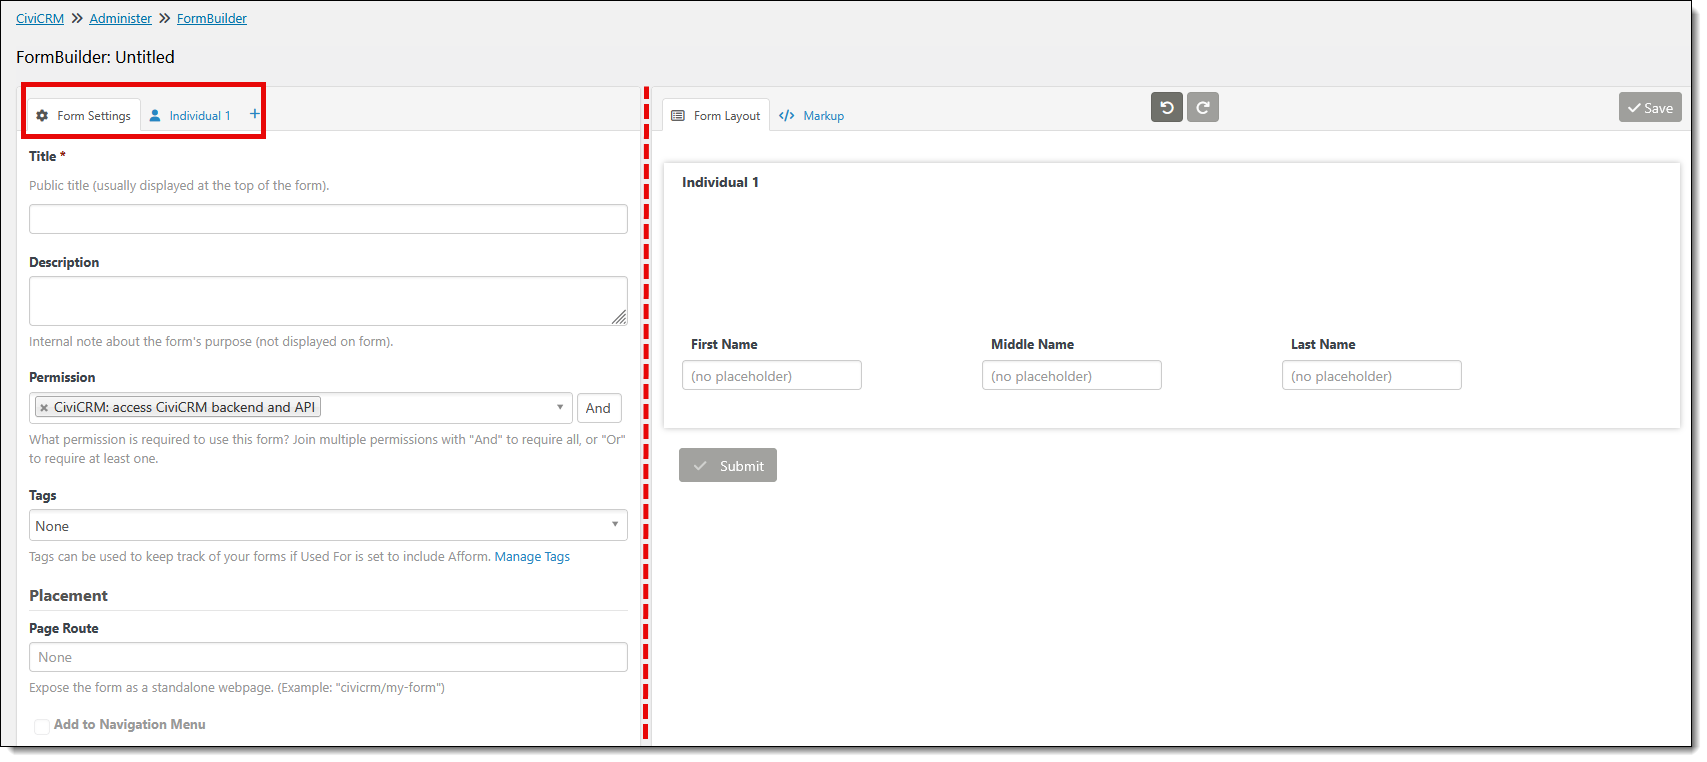Open the Form Settings tab
The image size is (1707, 762).
pos(84,116)
